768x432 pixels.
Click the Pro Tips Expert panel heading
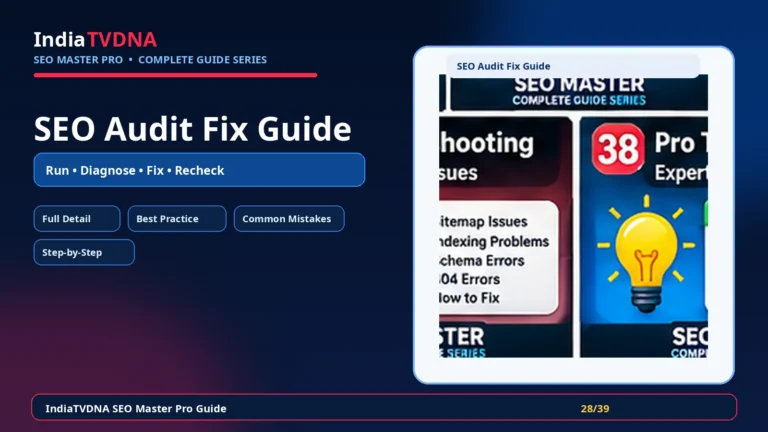tap(681, 157)
